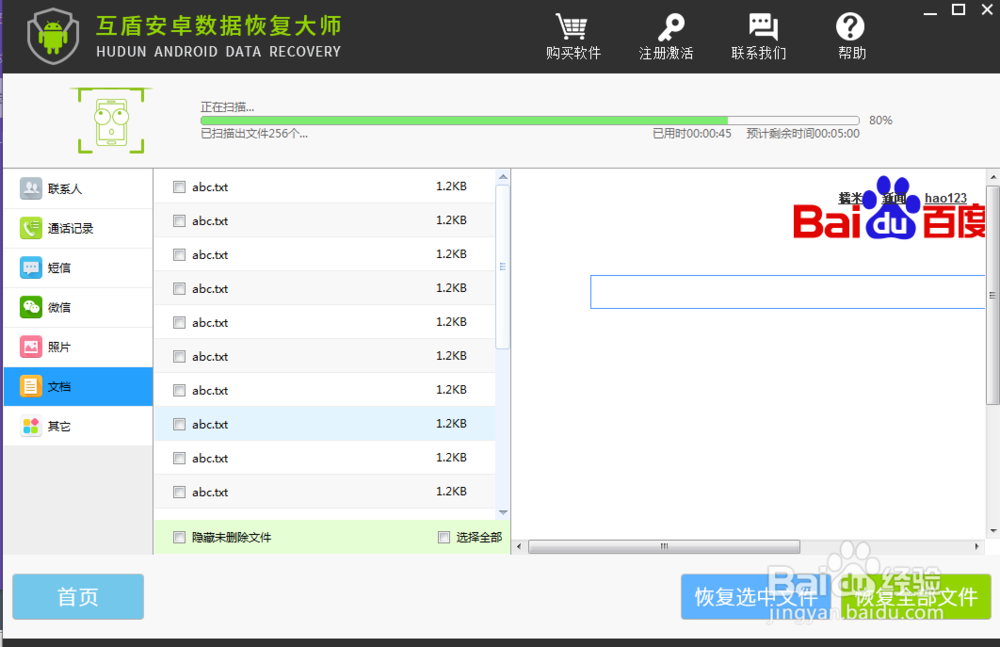Viewport: 1000px width, 647px height.
Task: Open the 微信 WeChat recovery icon
Action: [30, 307]
